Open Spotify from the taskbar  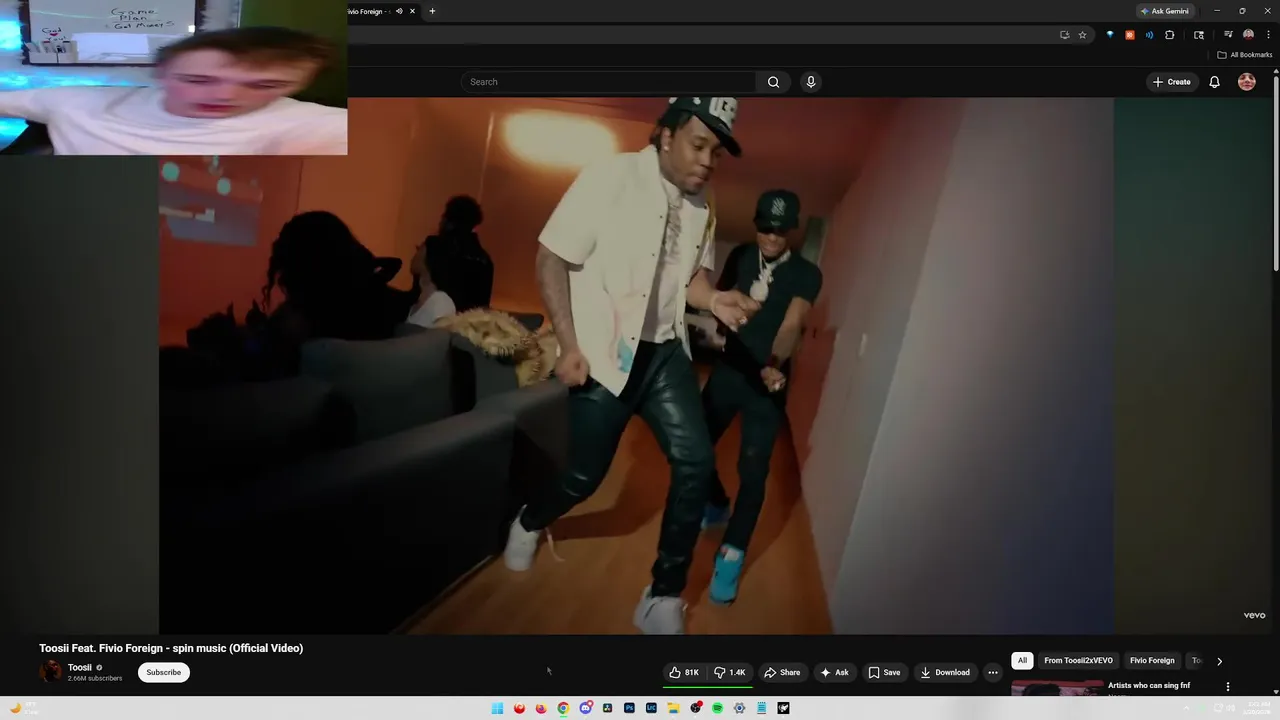[717, 708]
